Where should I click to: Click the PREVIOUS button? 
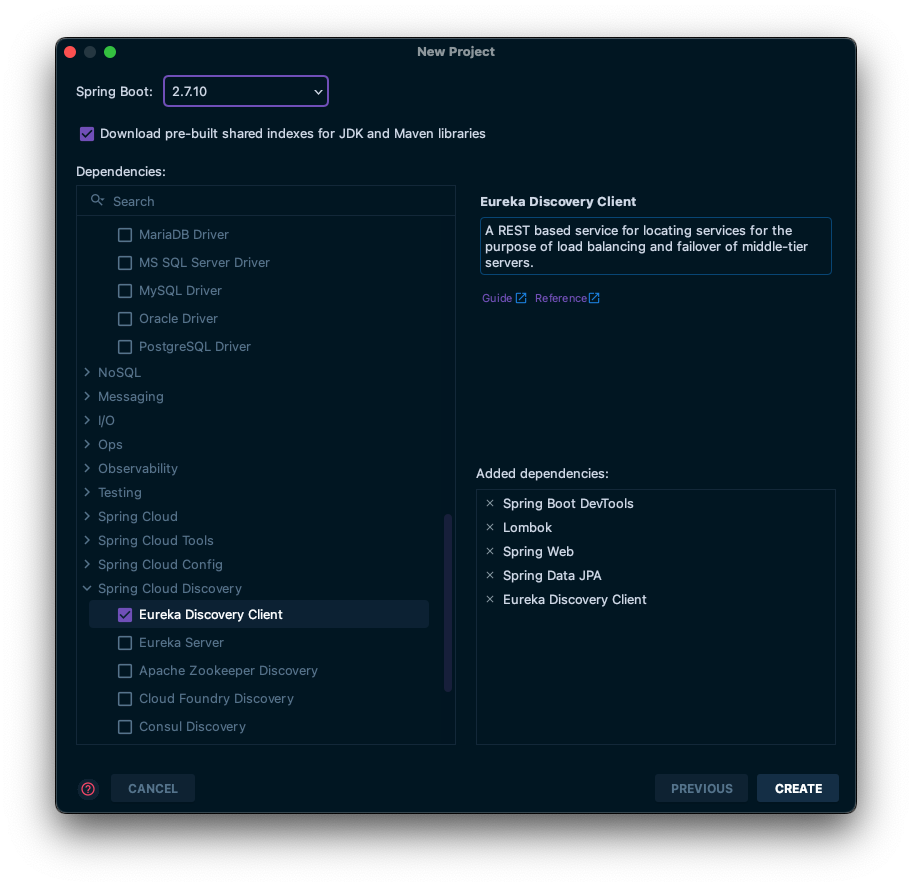pyautogui.click(x=701, y=789)
